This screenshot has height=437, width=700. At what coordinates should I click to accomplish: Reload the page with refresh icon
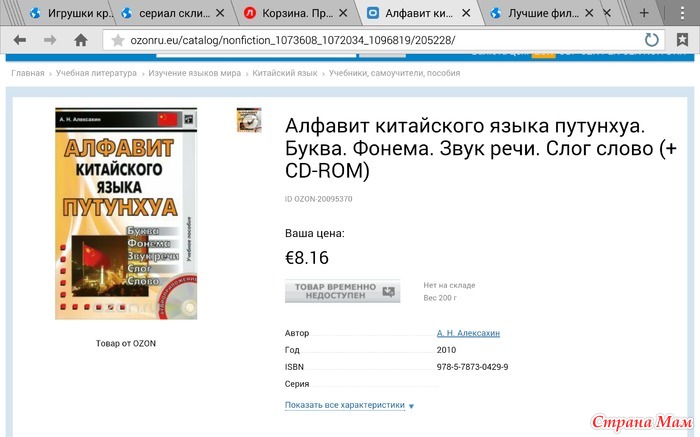point(651,40)
